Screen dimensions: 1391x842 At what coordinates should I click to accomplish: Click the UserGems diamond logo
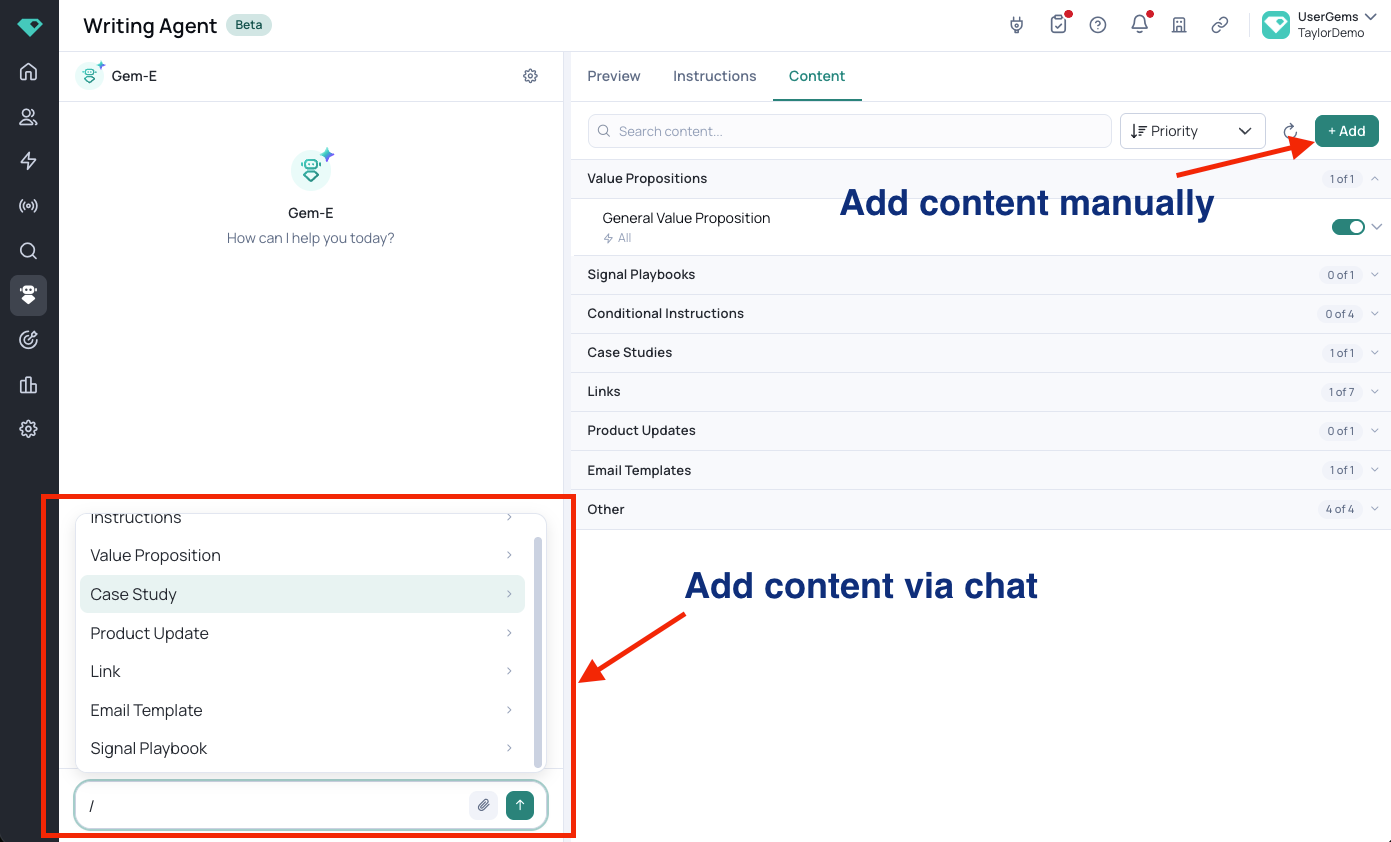[x=29, y=27]
